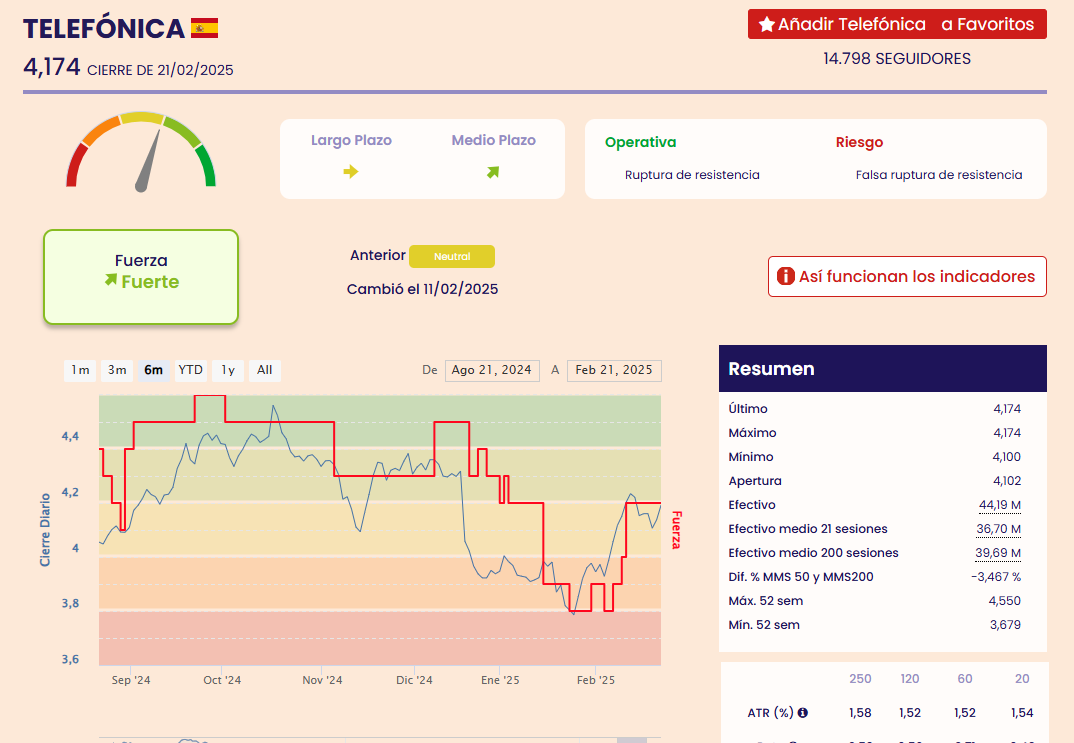This screenshot has width=1074, height=743.
Task: Click the ATR column header 120
Action: 910,679
